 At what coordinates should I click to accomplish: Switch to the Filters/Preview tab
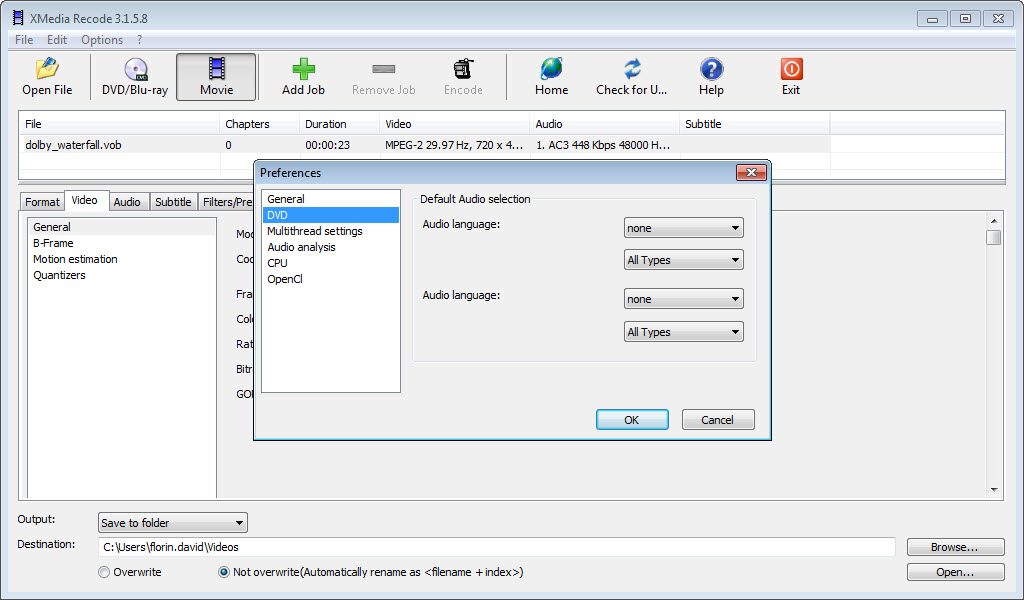coord(226,202)
